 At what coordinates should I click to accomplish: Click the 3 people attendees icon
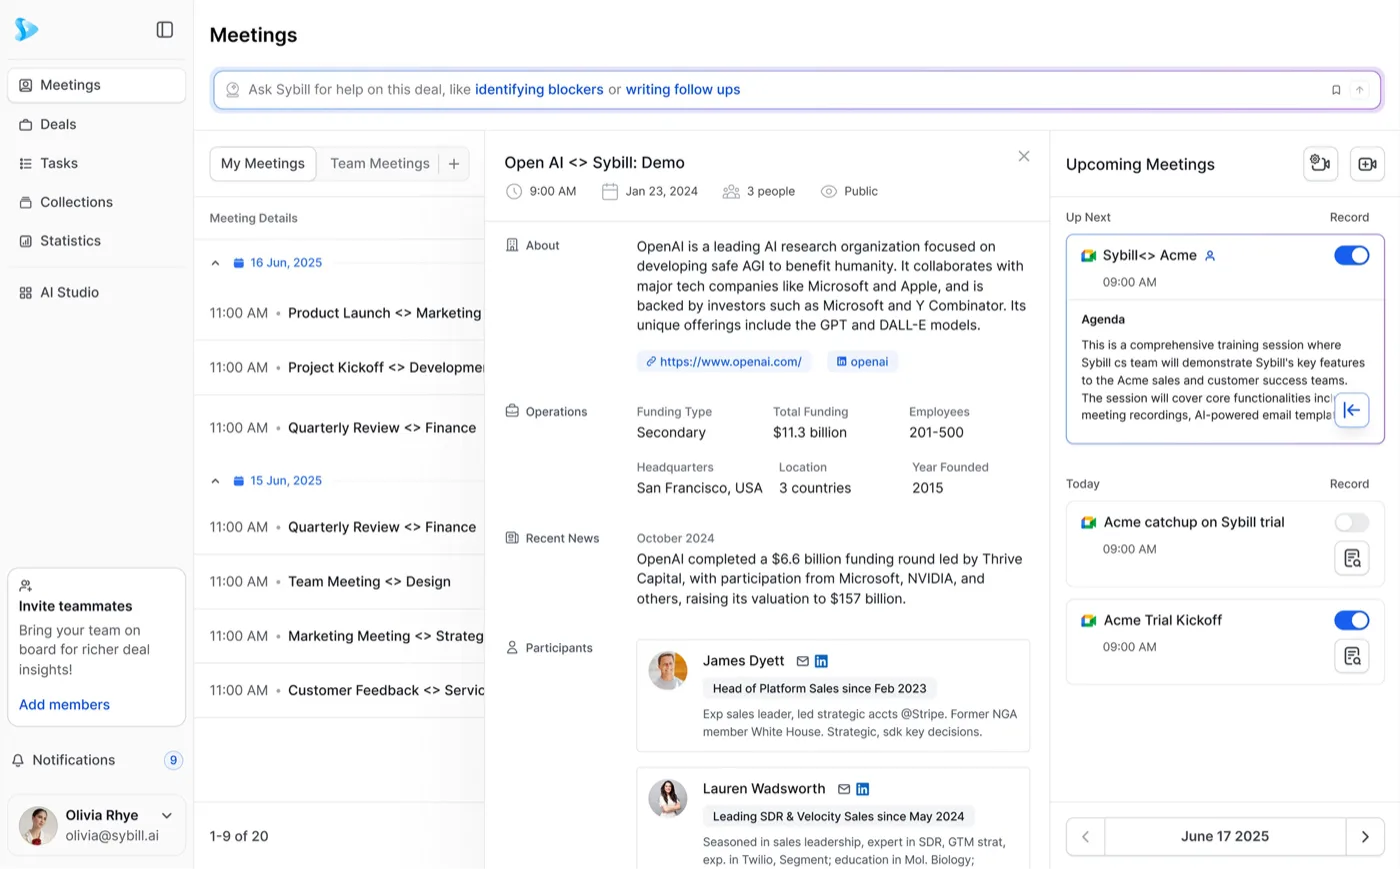click(x=731, y=192)
